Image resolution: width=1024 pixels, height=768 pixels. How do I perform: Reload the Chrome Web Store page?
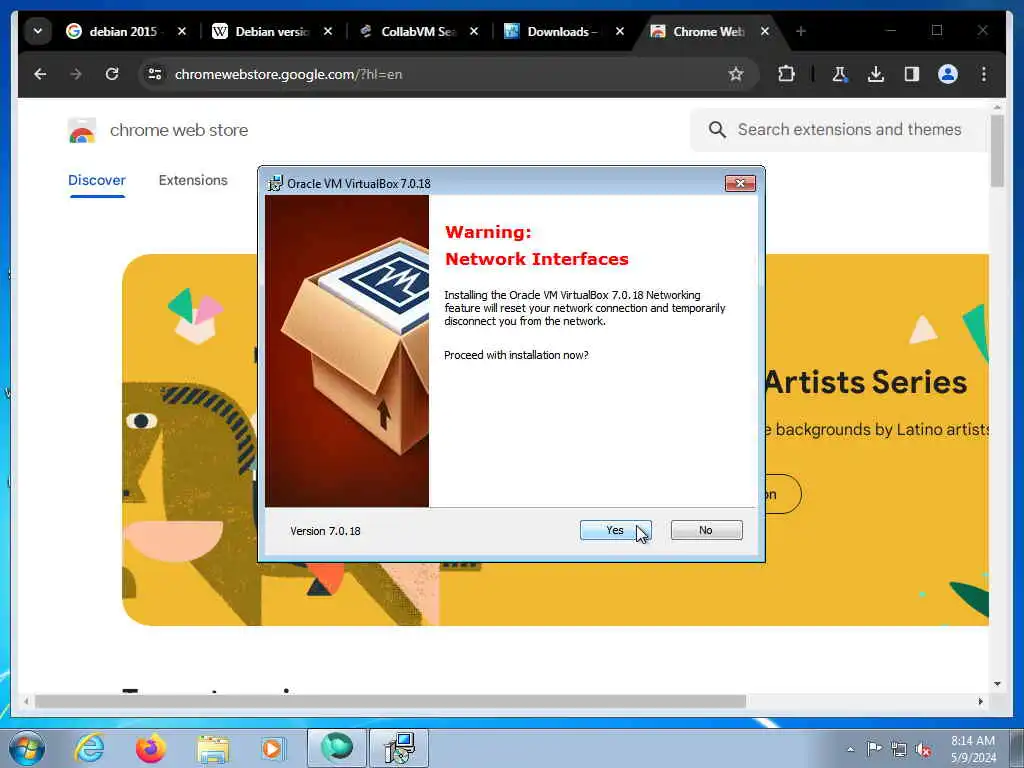click(x=112, y=74)
